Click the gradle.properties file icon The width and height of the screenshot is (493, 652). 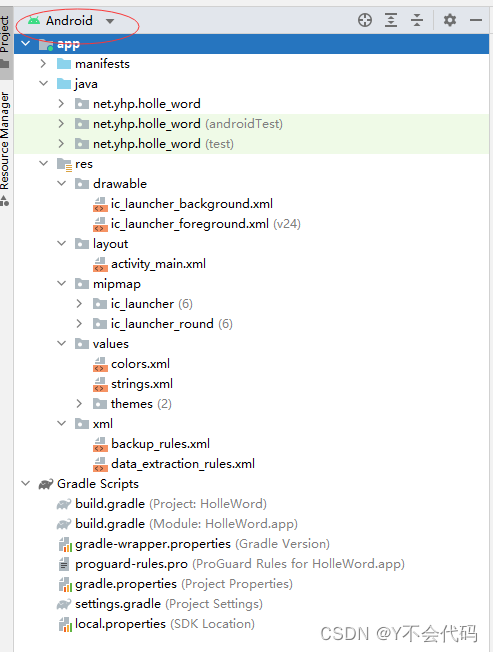pyautogui.click(x=65, y=584)
